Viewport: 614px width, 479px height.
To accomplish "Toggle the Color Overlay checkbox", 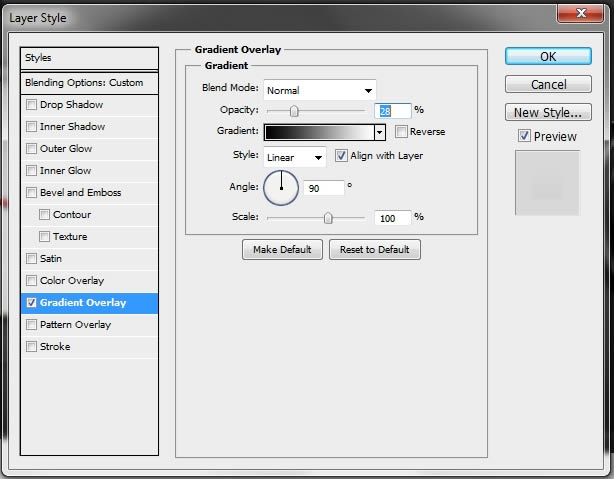I will [x=31, y=280].
